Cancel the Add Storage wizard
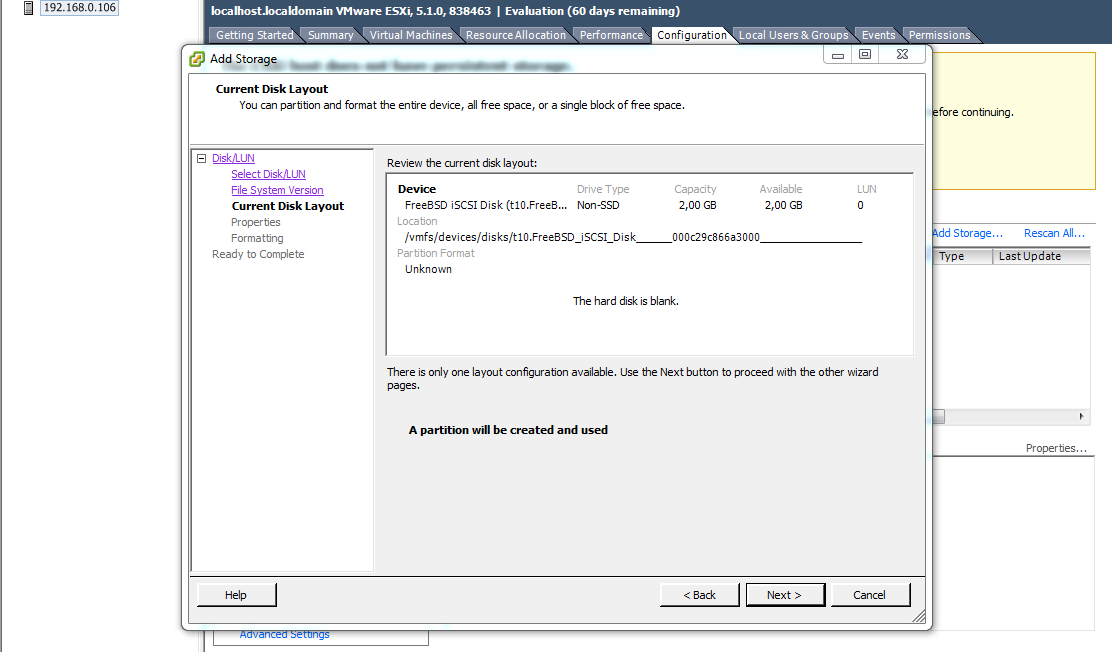Screen dimensions: 1112x652 pyautogui.click(x=869, y=595)
